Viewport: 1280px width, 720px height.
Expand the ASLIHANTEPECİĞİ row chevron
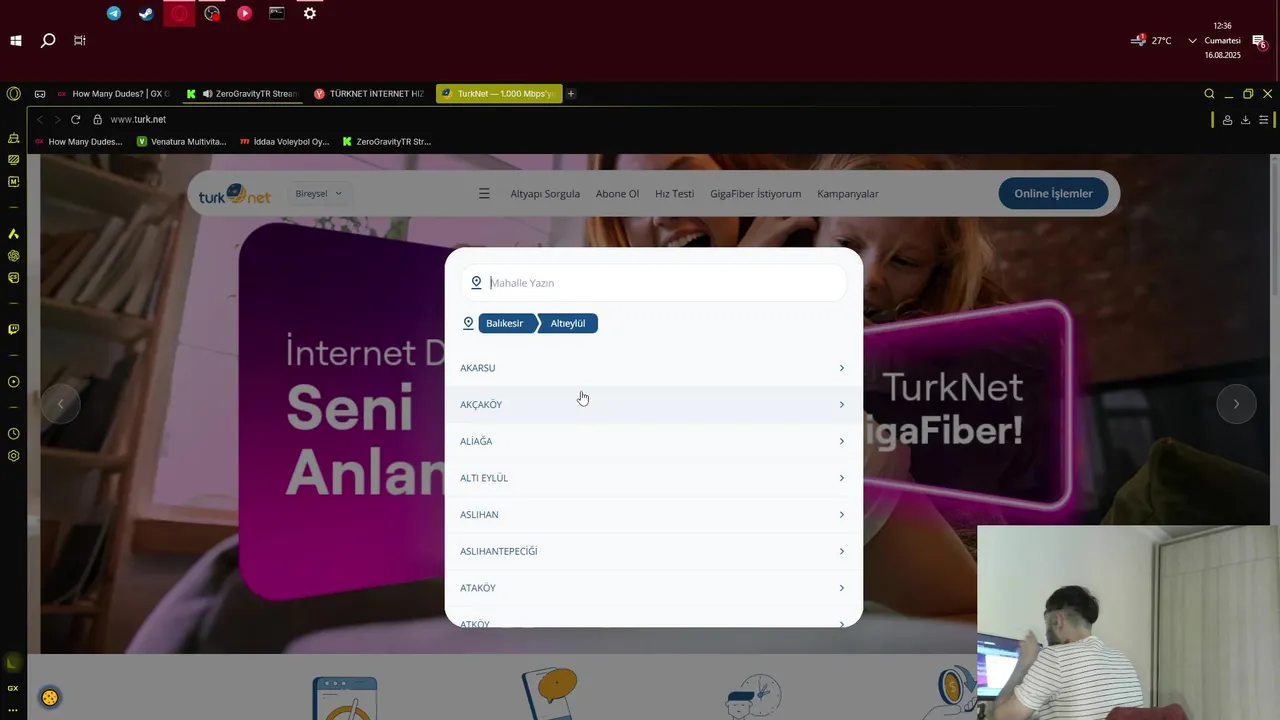841,551
